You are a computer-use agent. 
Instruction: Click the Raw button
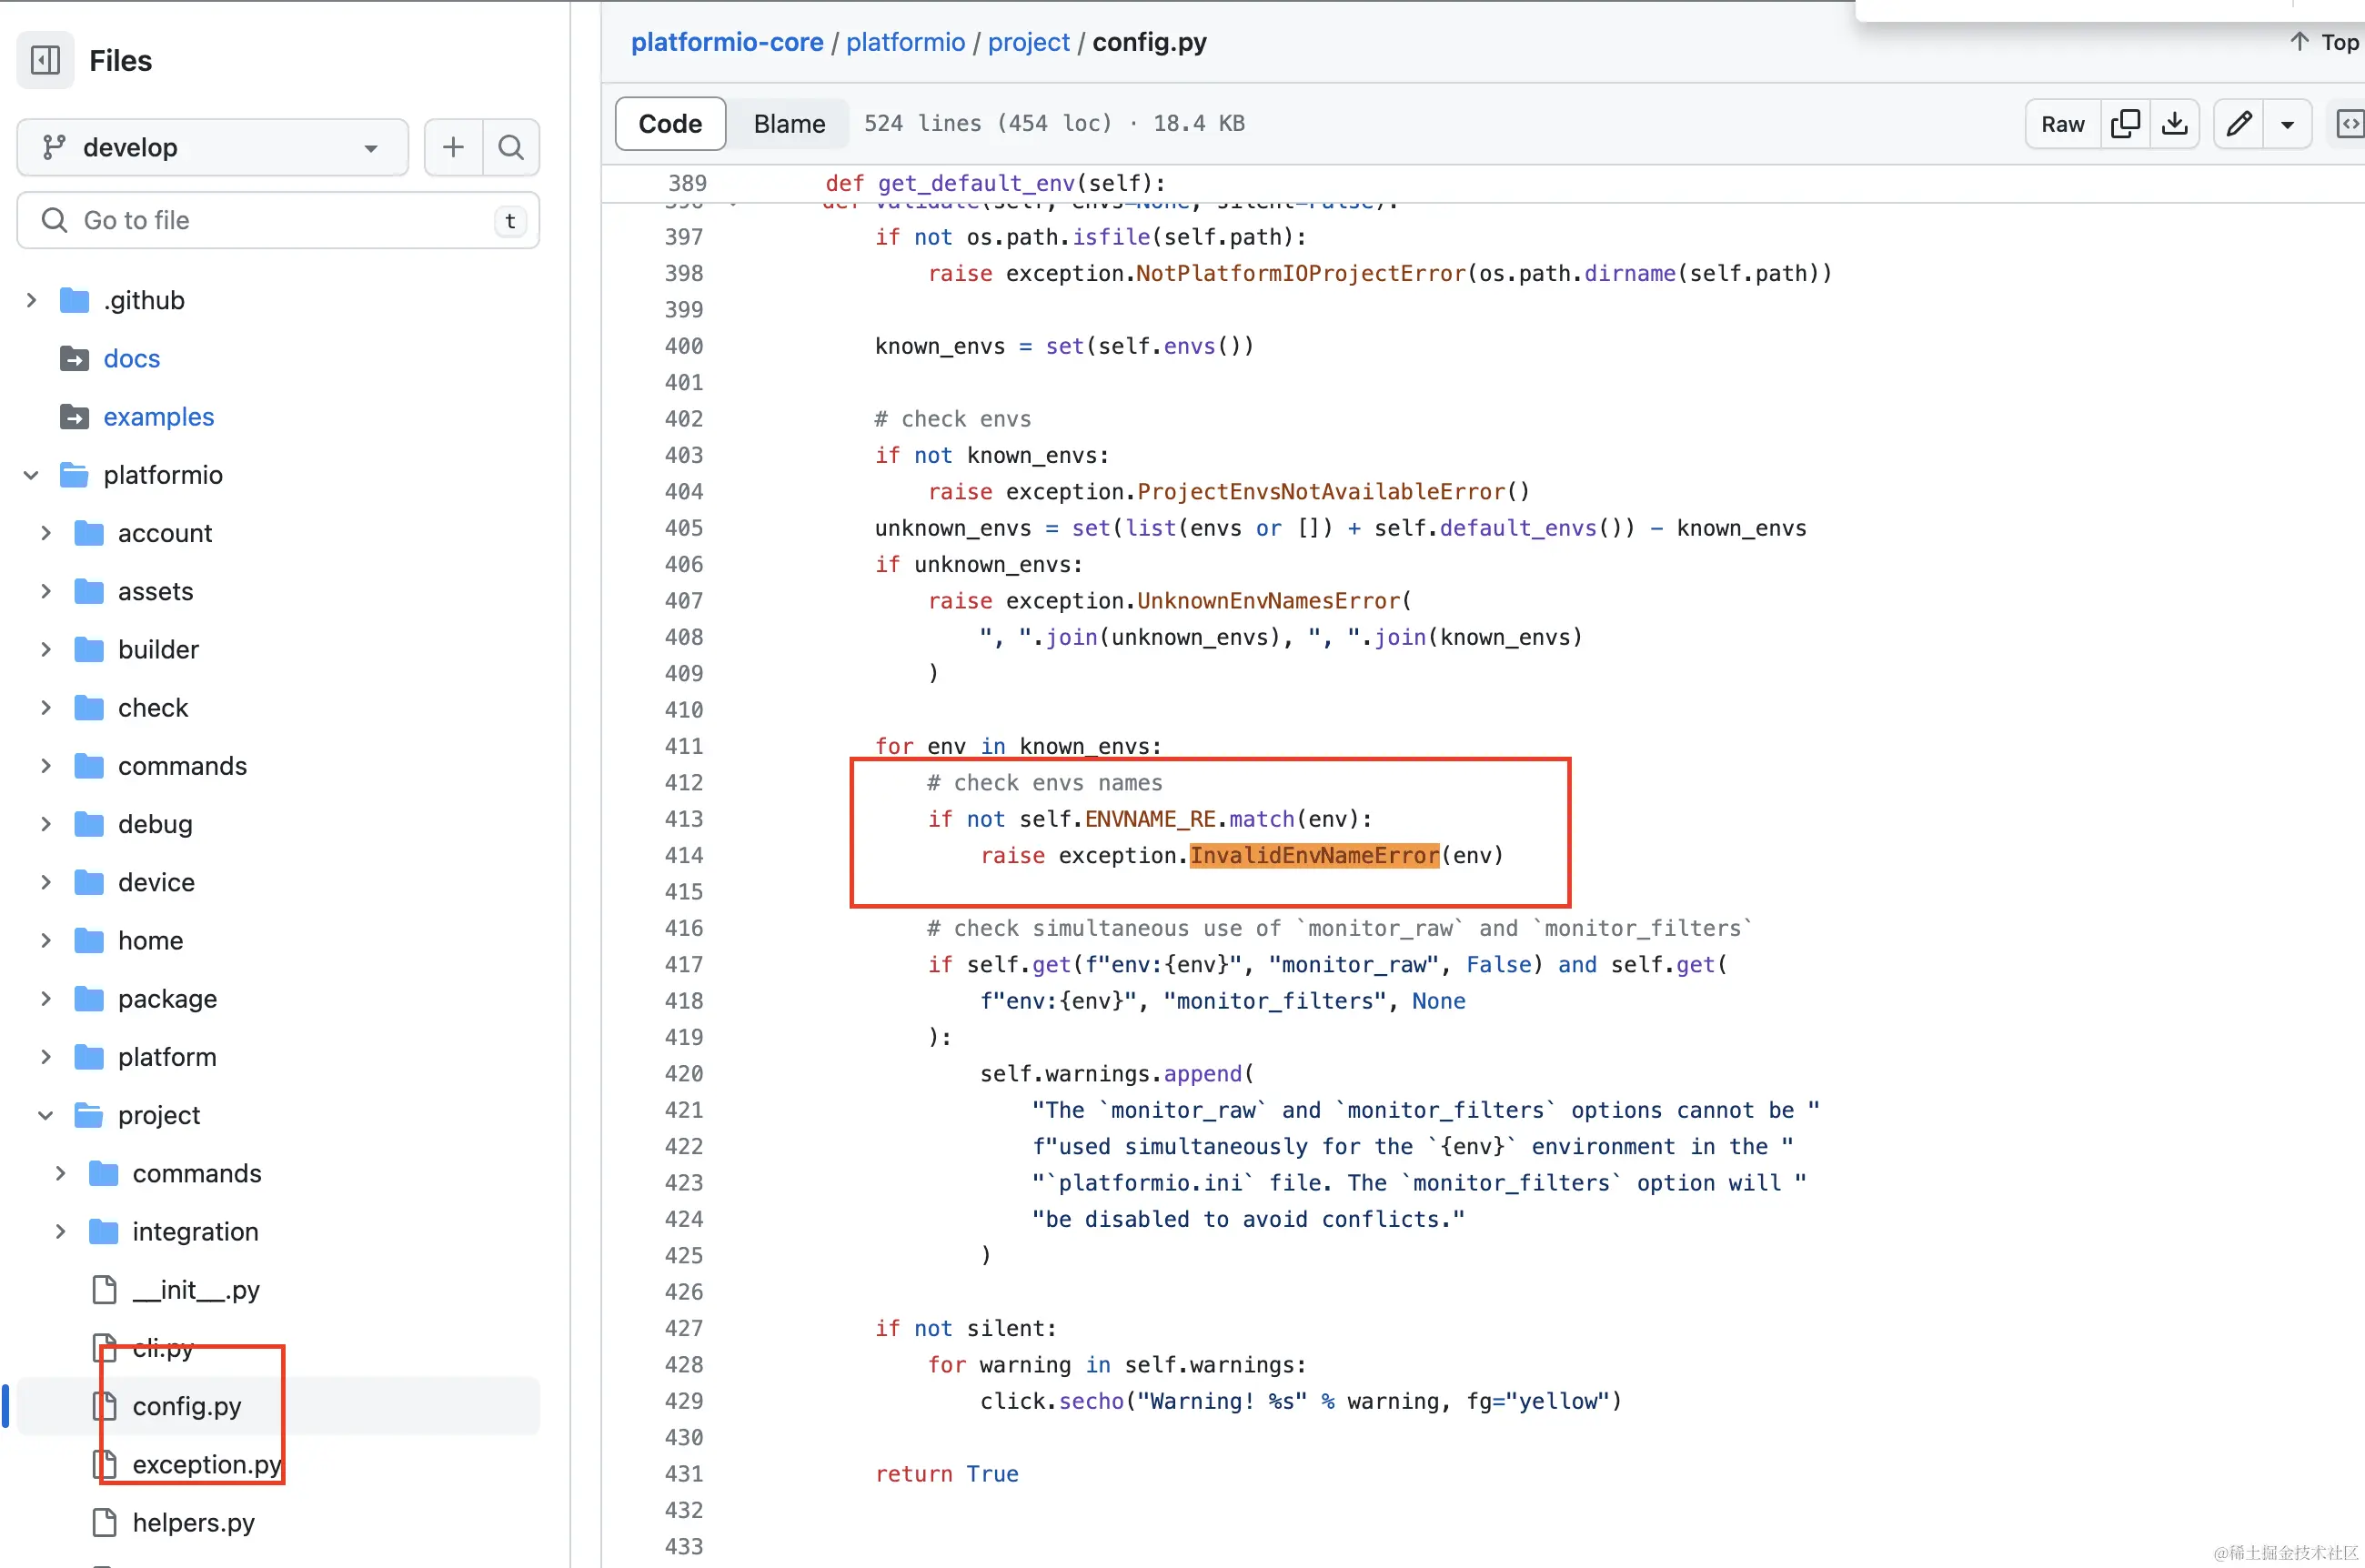coord(2062,124)
